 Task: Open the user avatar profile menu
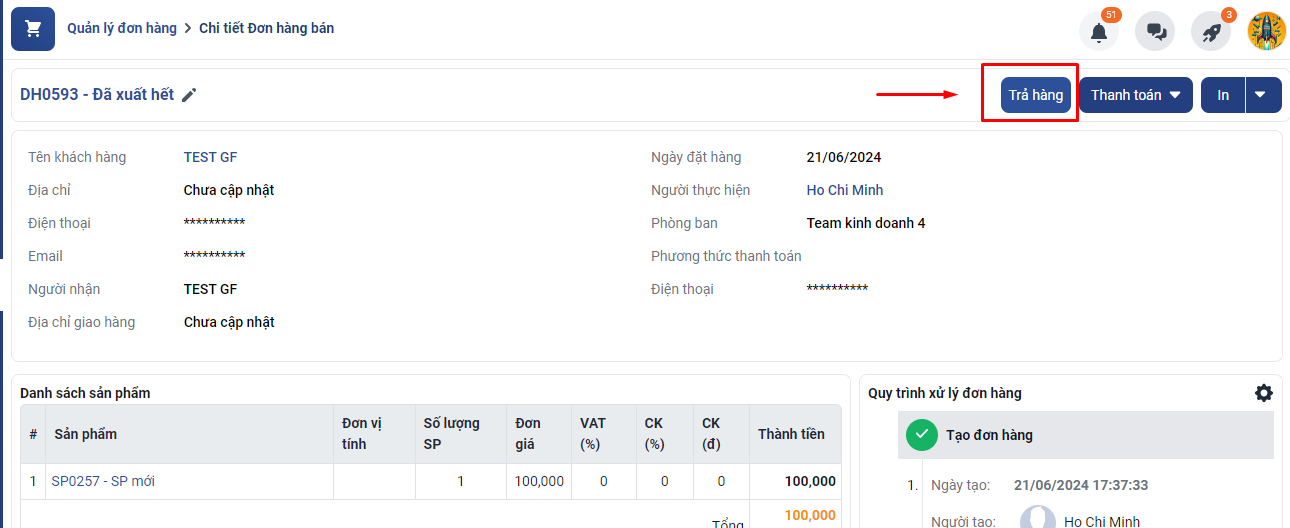[1266, 31]
